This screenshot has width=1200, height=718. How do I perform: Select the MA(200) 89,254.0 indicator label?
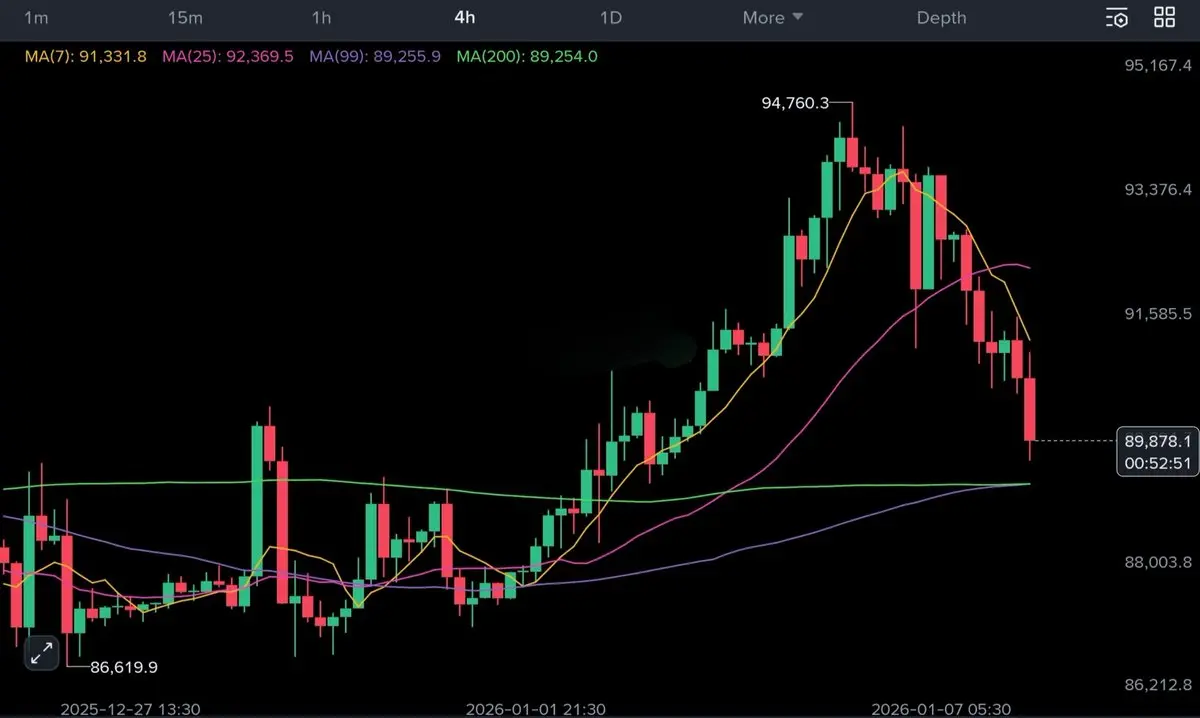coord(527,56)
